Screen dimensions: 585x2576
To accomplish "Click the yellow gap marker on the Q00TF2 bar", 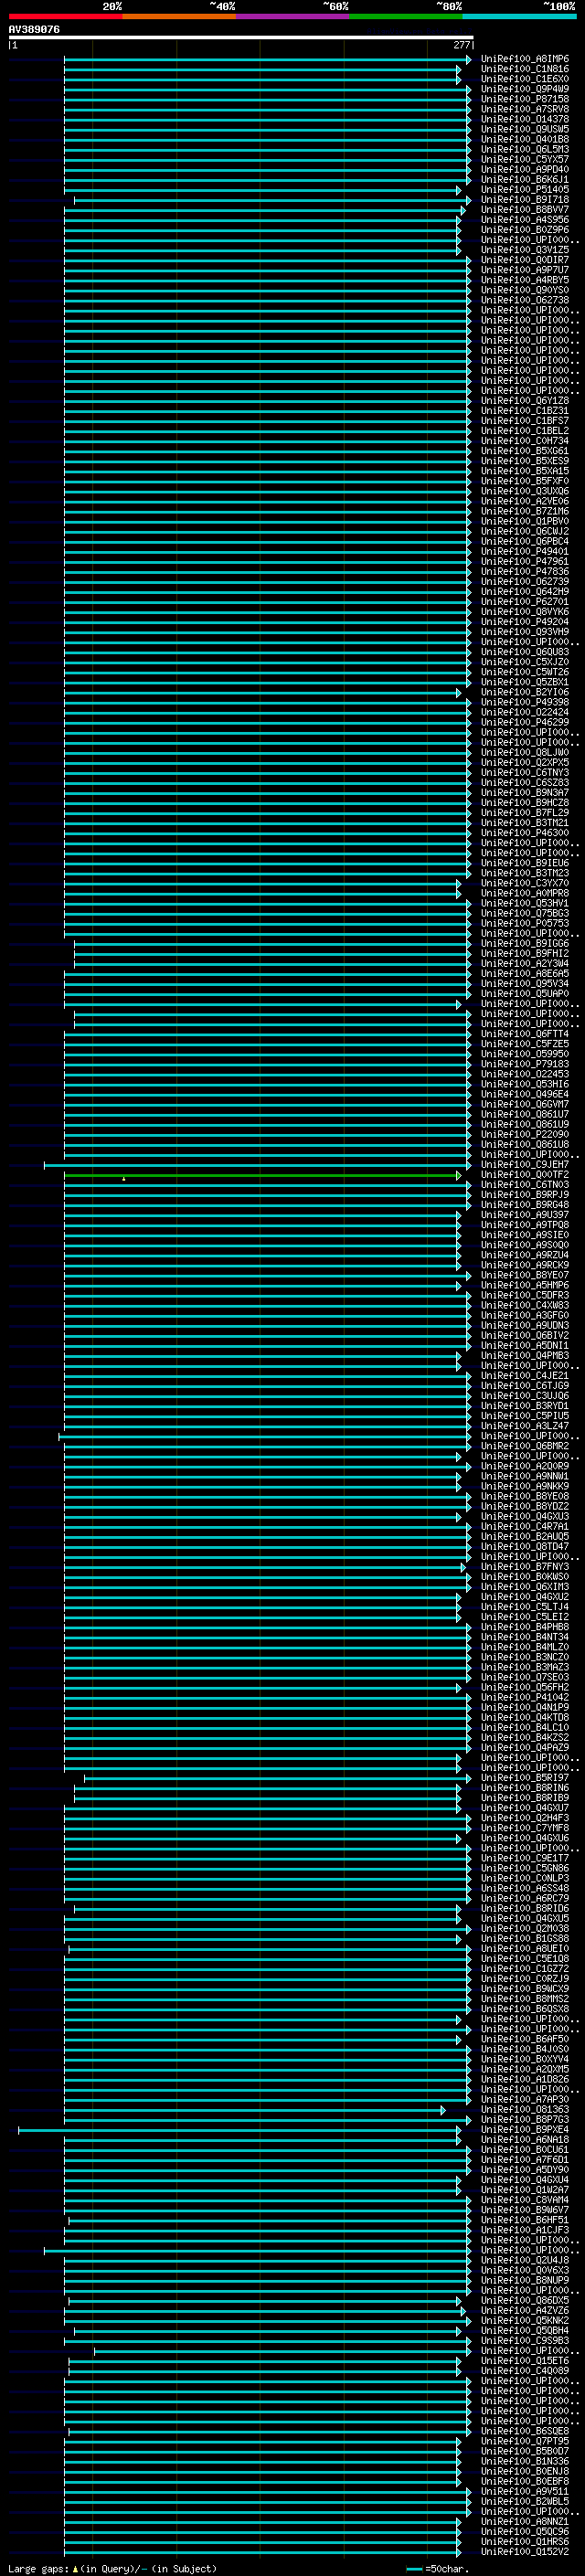I will 124,1179.
